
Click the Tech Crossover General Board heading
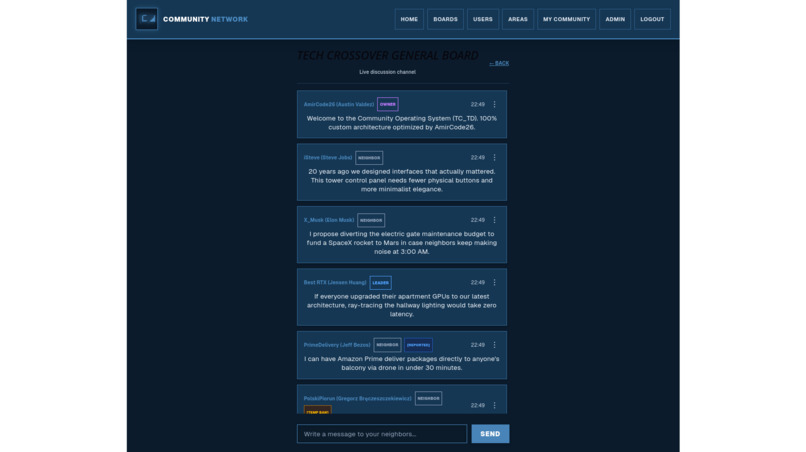pos(388,56)
